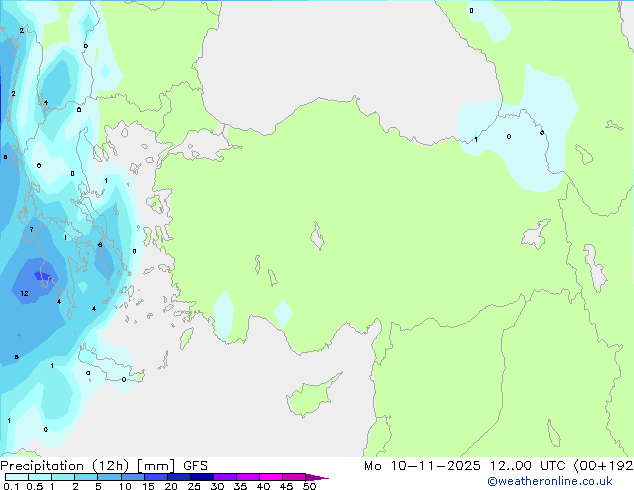Image resolution: width=634 pixels, height=490 pixels.
Task: Click the island of Crete on the map
Action: tap(110, 366)
